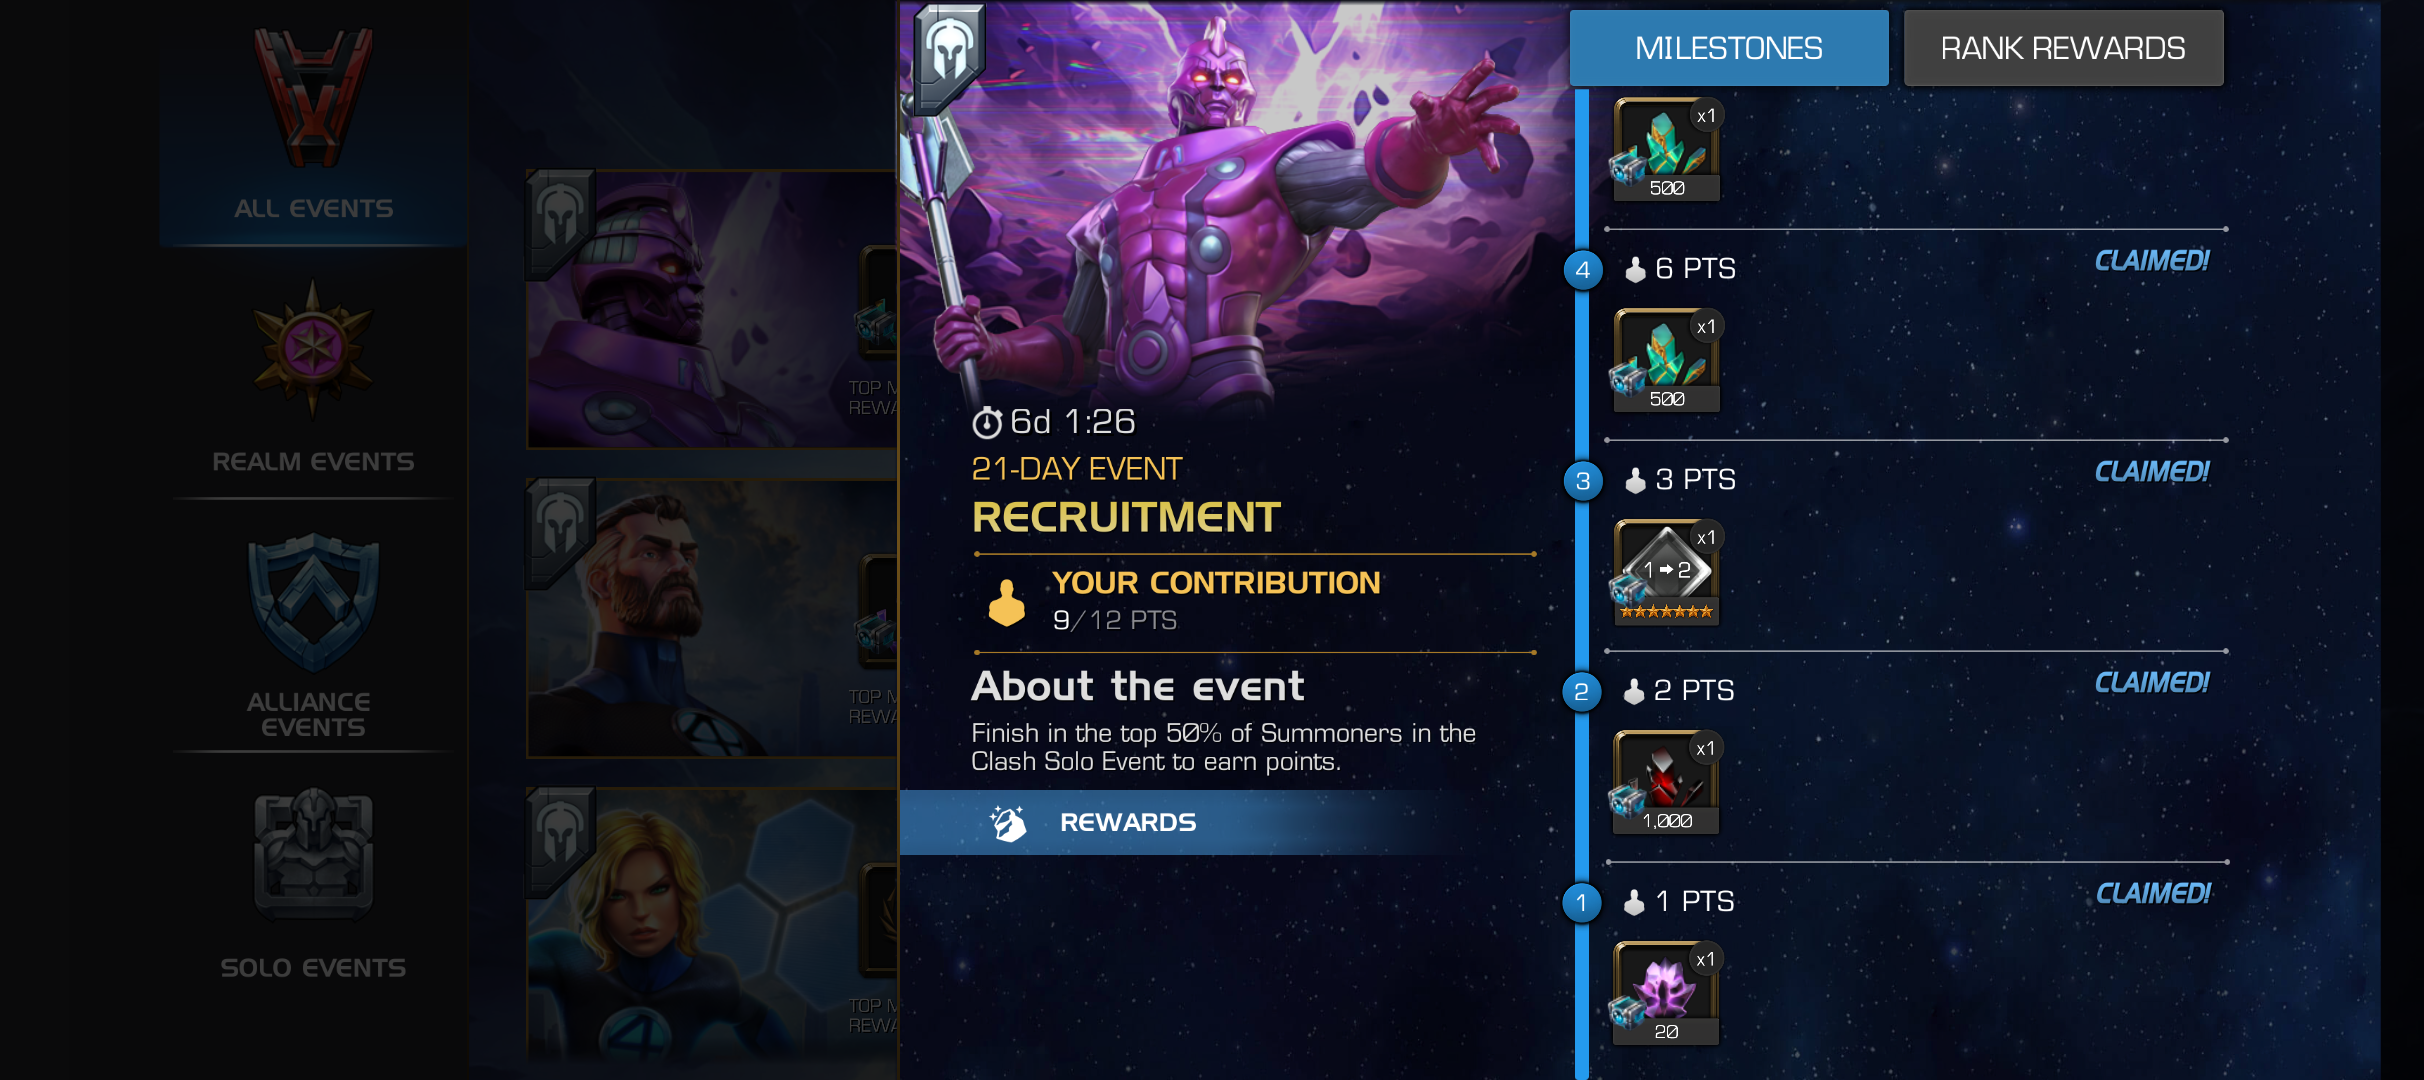
Task: Click milestone marker number 4
Action: point(1582,270)
